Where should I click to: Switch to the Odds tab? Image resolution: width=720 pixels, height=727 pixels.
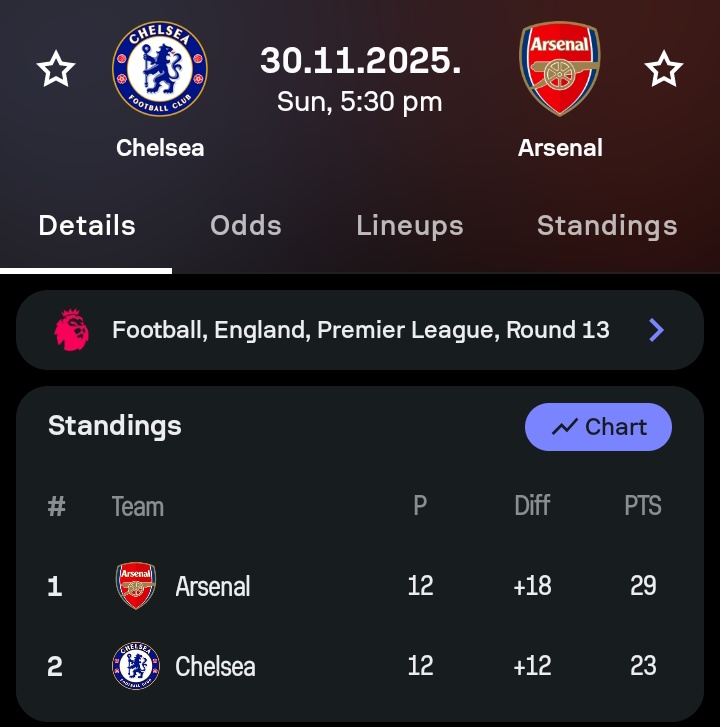point(246,226)
